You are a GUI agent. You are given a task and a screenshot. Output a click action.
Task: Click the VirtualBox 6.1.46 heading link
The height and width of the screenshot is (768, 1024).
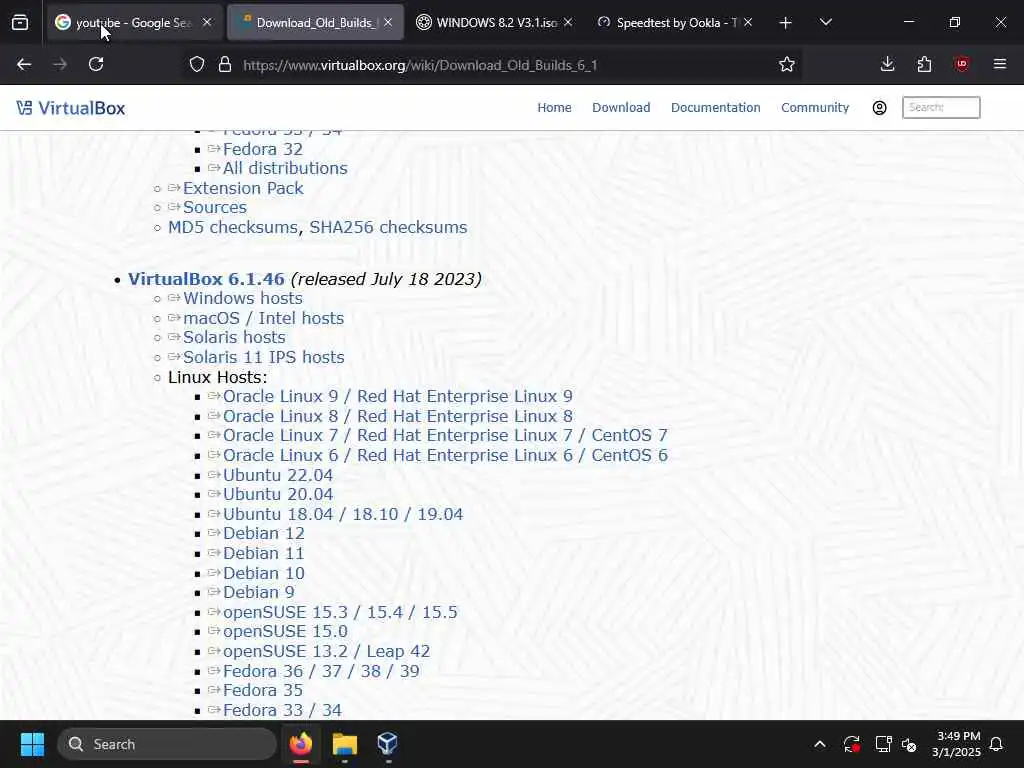point(206,279)
